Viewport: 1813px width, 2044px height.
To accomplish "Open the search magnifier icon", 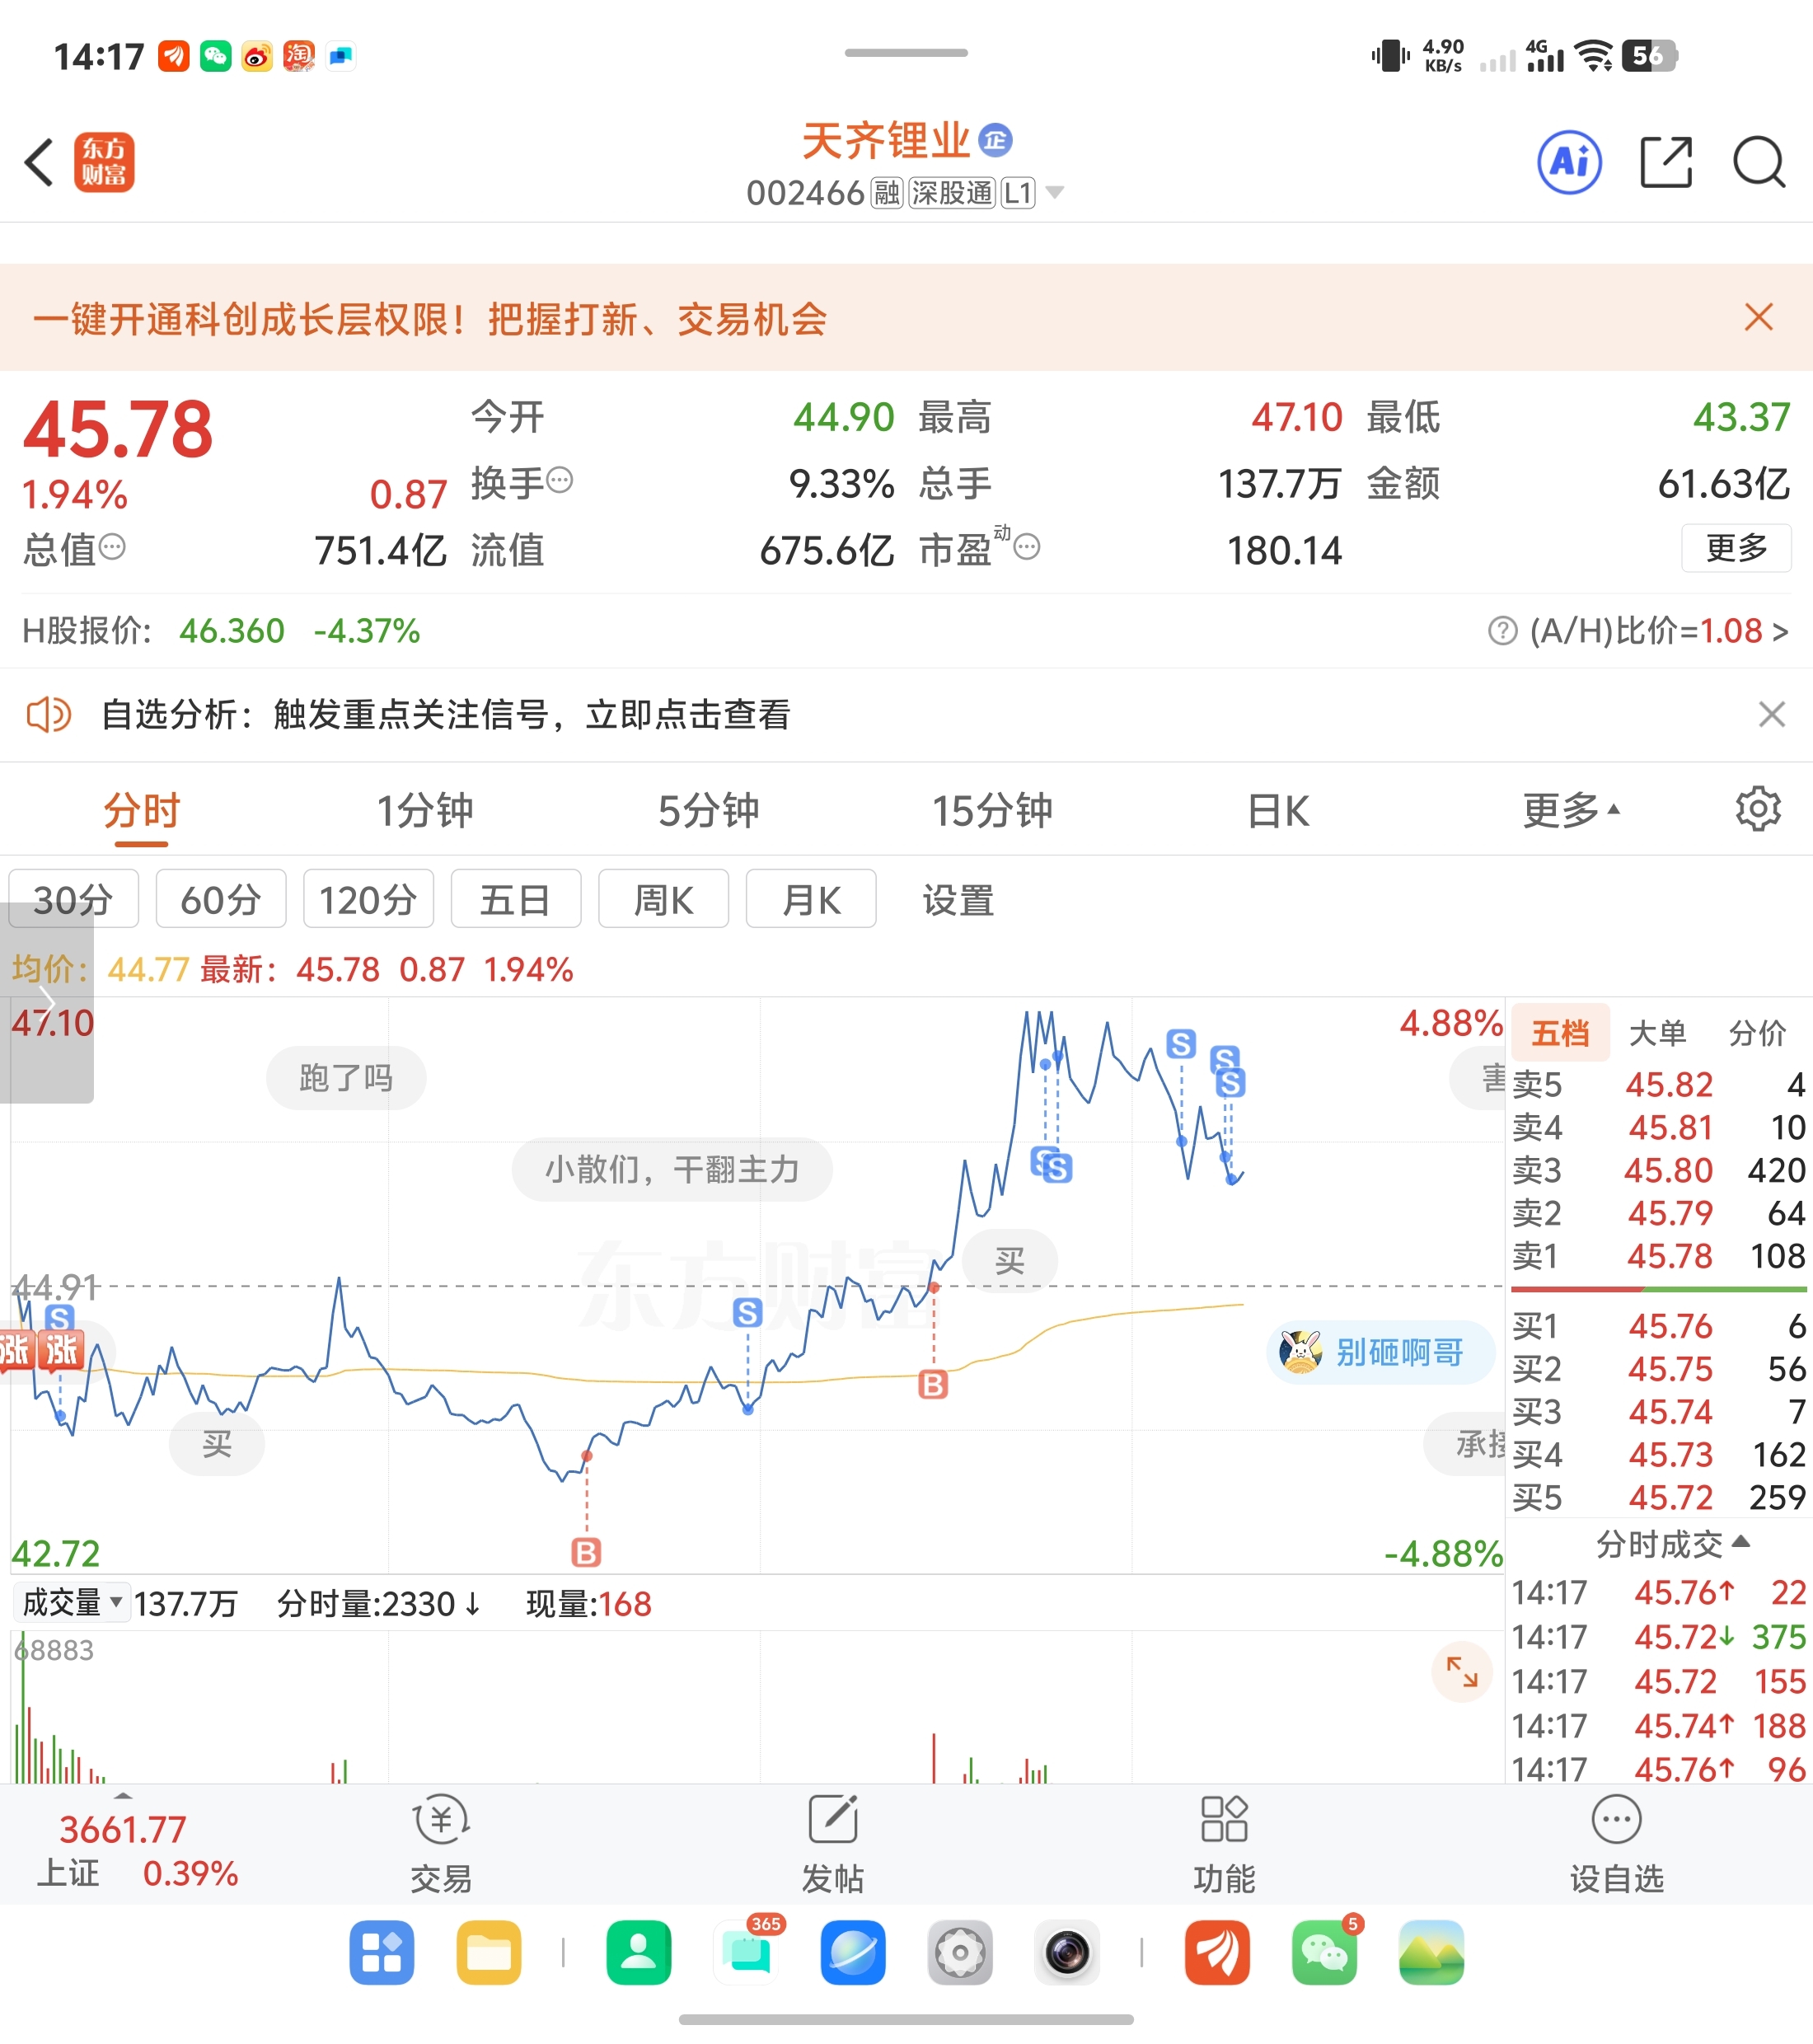I will [x=1759, y=162].
